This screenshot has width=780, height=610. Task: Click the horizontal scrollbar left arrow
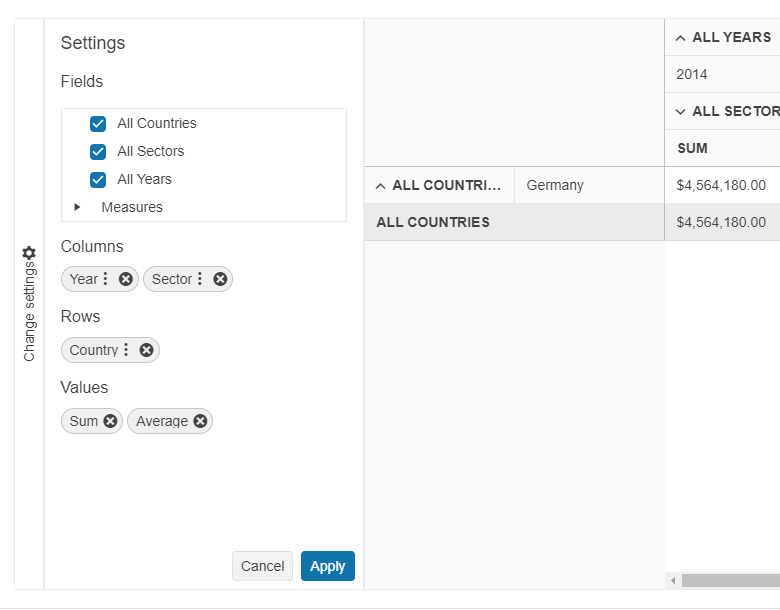click(x=673, y=580)
